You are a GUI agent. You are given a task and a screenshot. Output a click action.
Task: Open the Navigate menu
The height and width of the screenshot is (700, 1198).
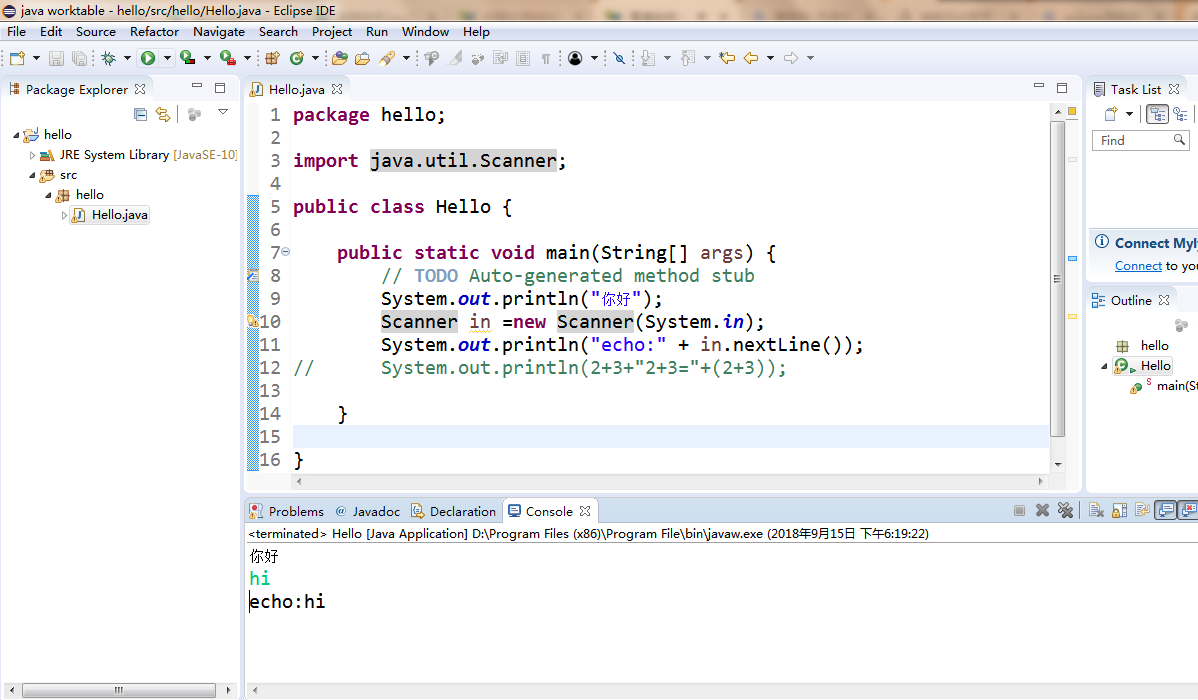point(219,31)
